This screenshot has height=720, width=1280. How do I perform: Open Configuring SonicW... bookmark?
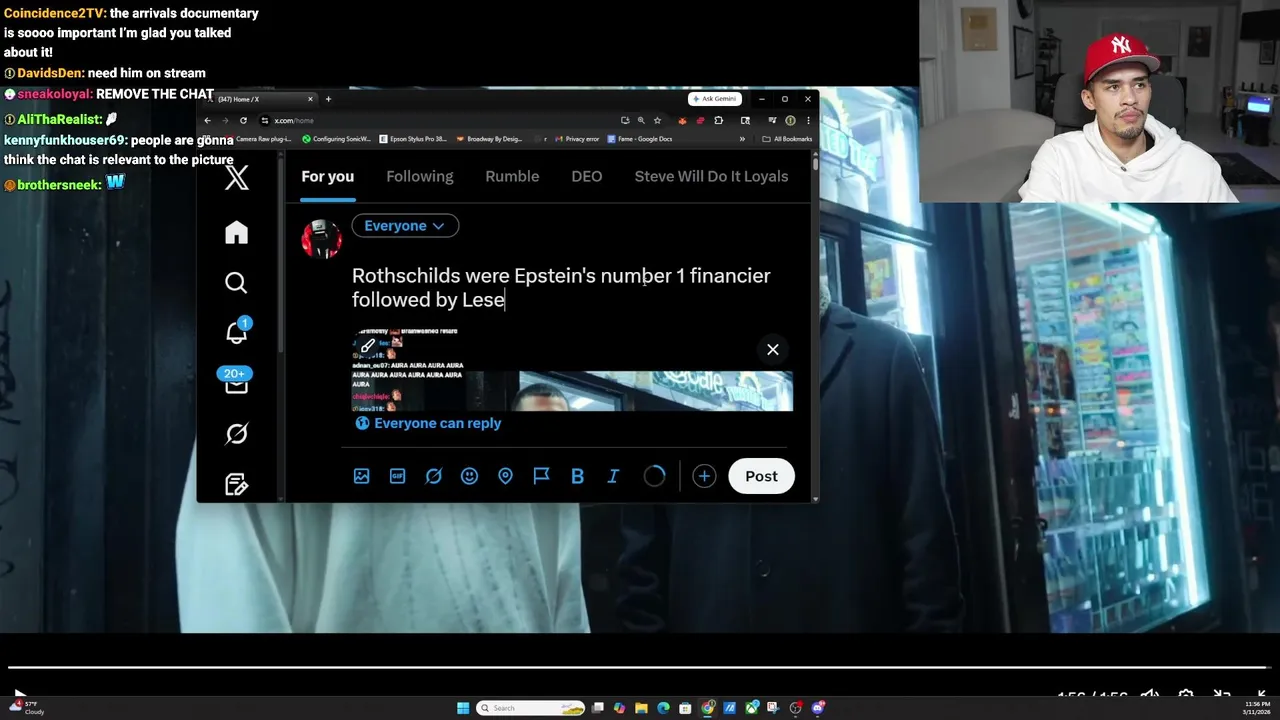pyautogui.click(x=336, y=139)
